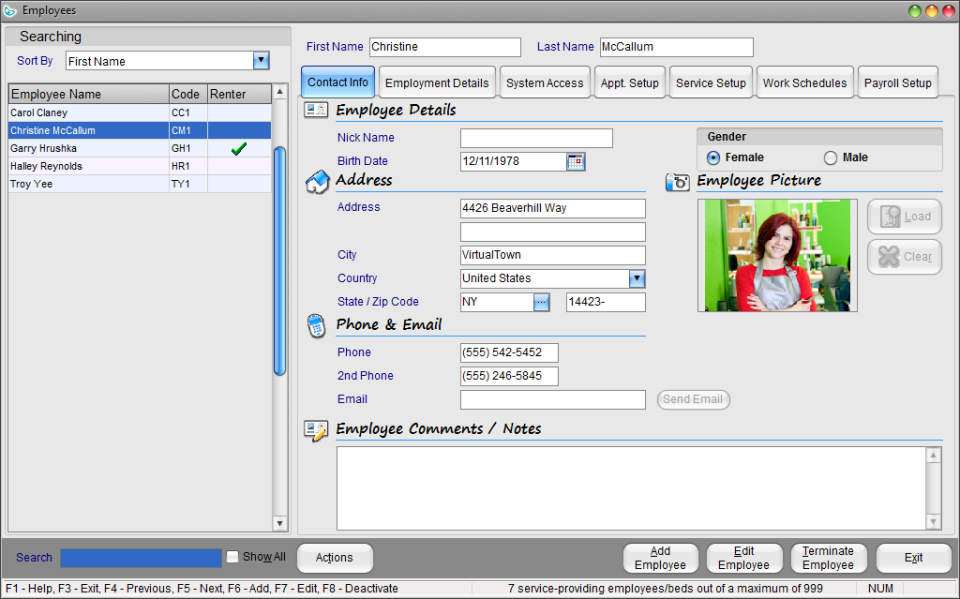Click the Employee Name column header
Image resolution: width=960 pixels, height=599 pixels.
coord(89,94)
